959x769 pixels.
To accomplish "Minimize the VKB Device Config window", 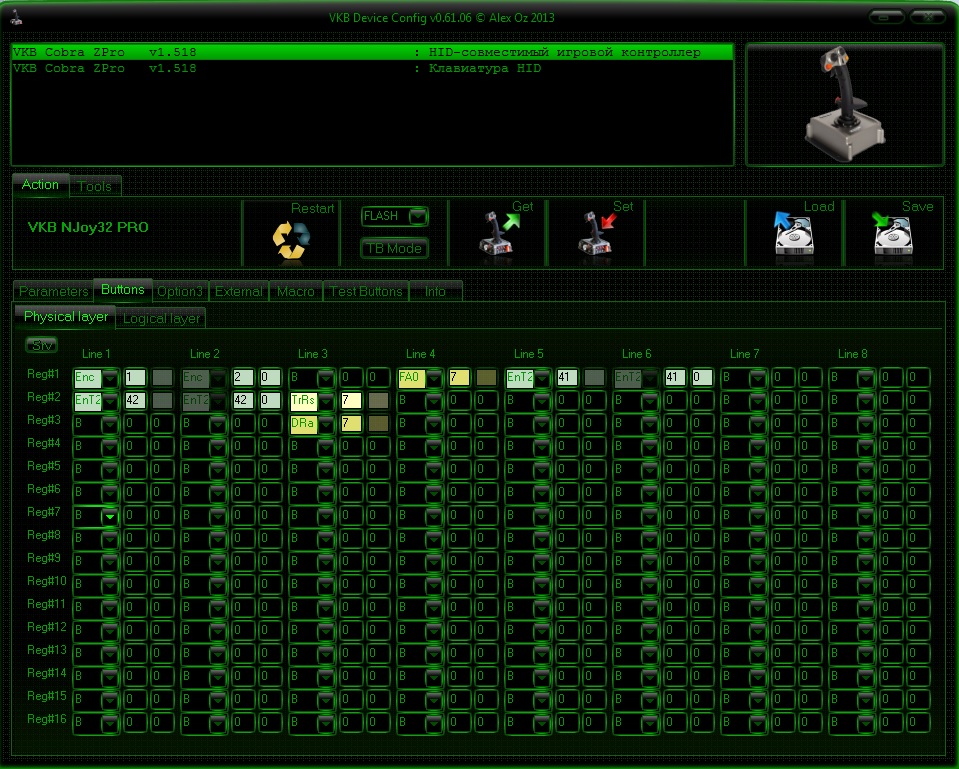I will click(x=886, y=17).
